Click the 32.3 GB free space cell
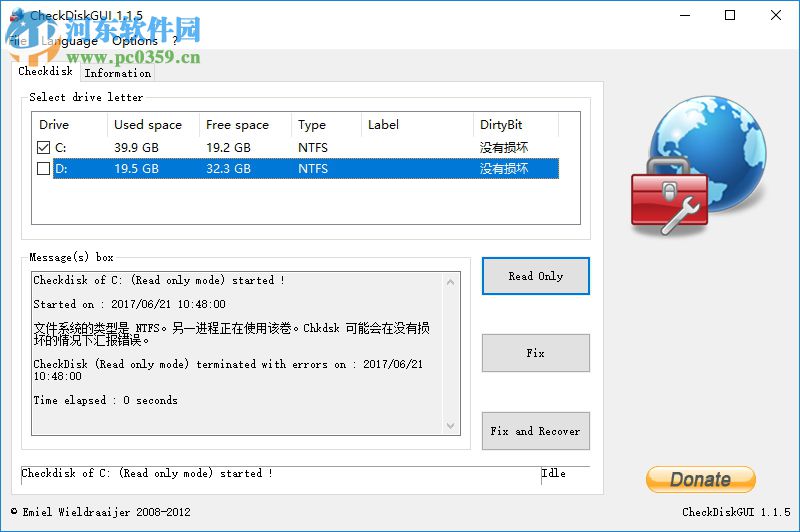 [x=228, y=168]
